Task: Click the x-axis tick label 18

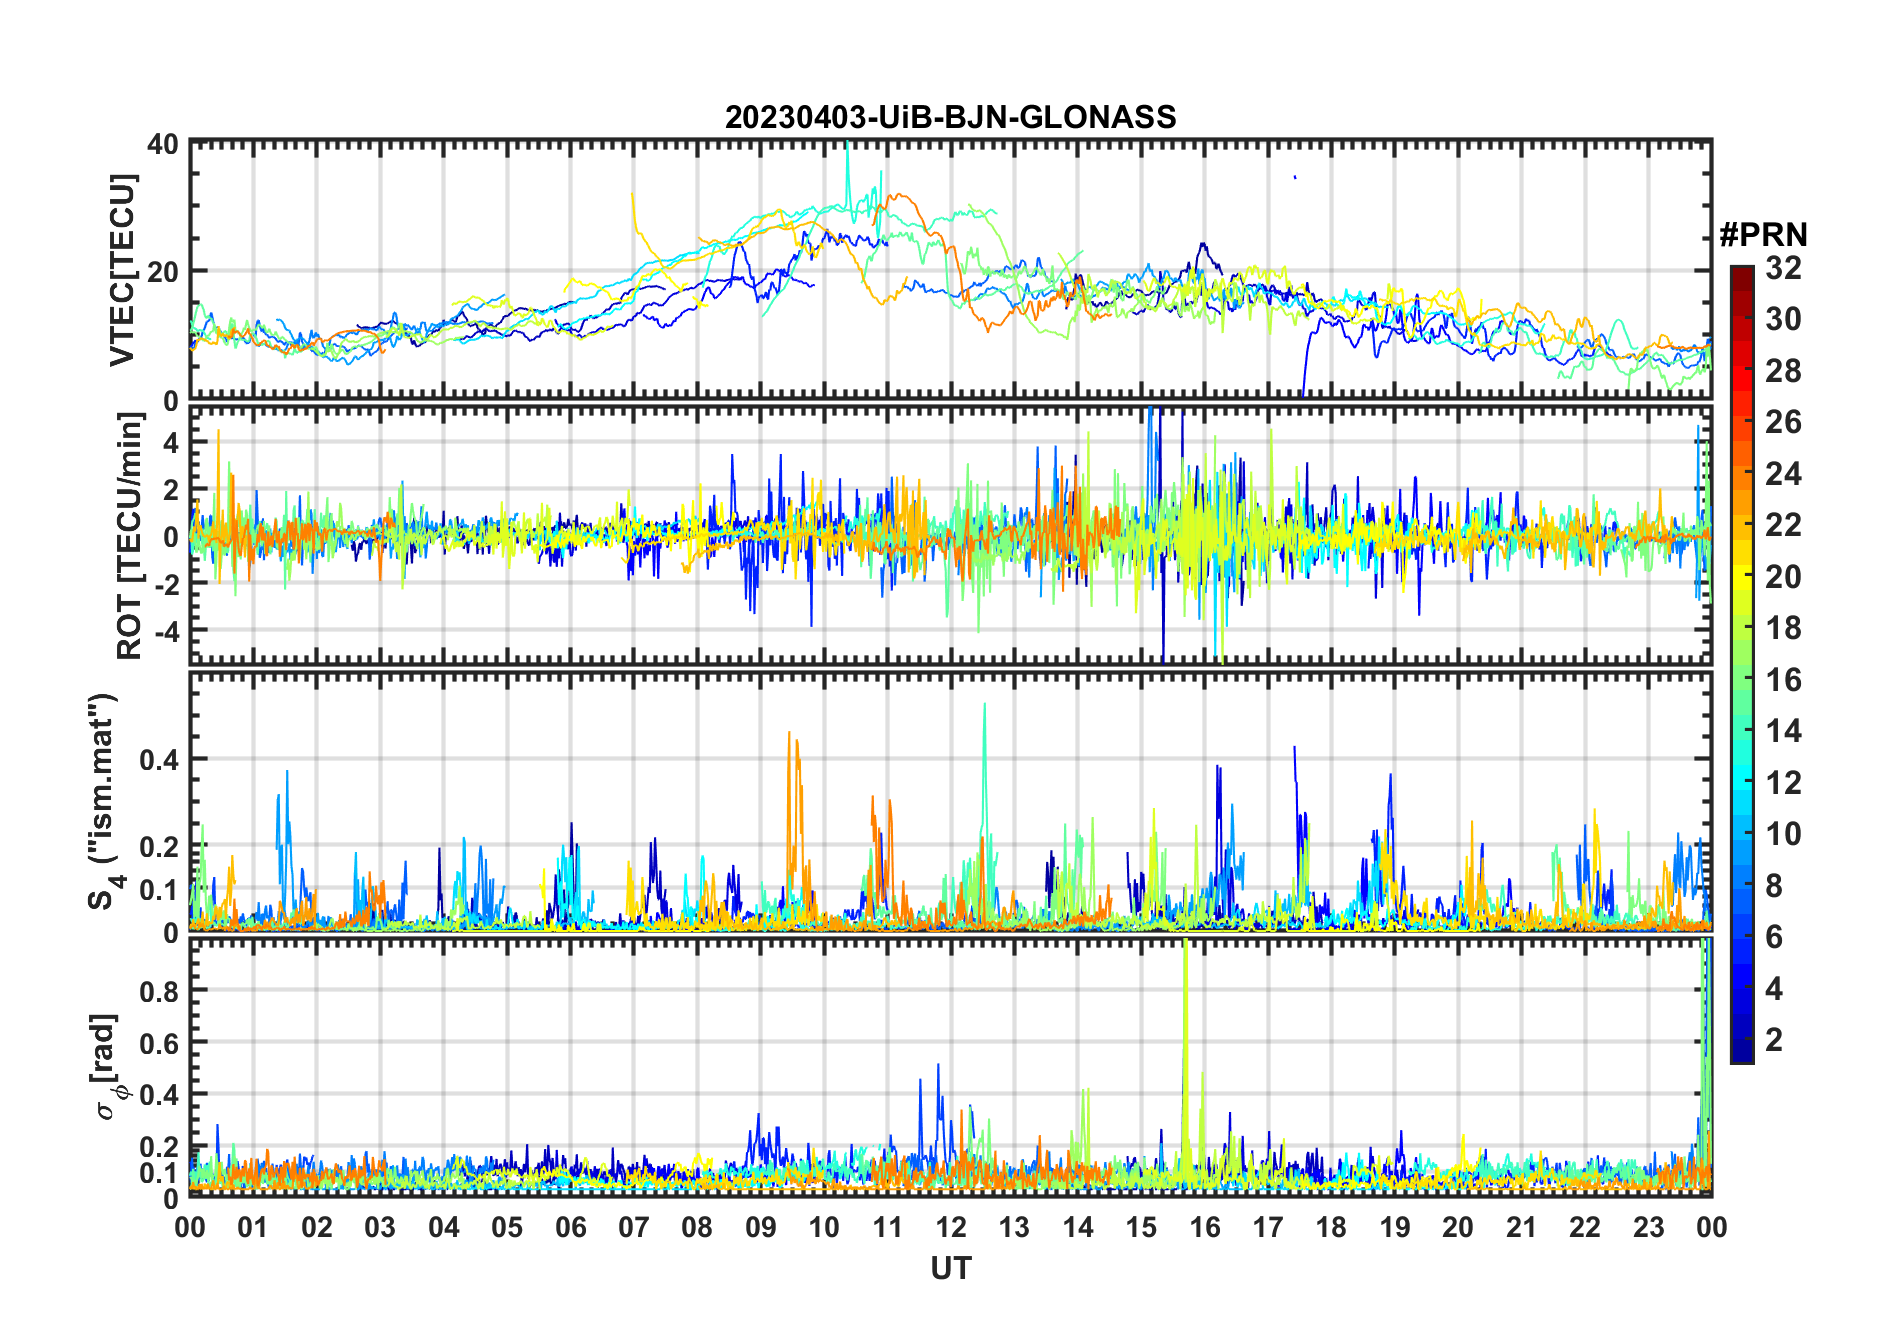Action: click(1331, 1227)
